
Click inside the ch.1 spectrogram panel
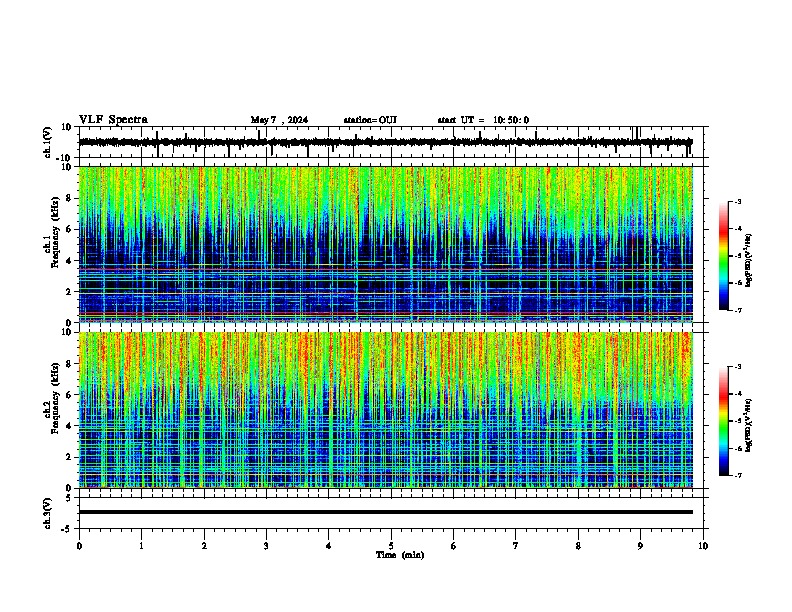(385, 244)
